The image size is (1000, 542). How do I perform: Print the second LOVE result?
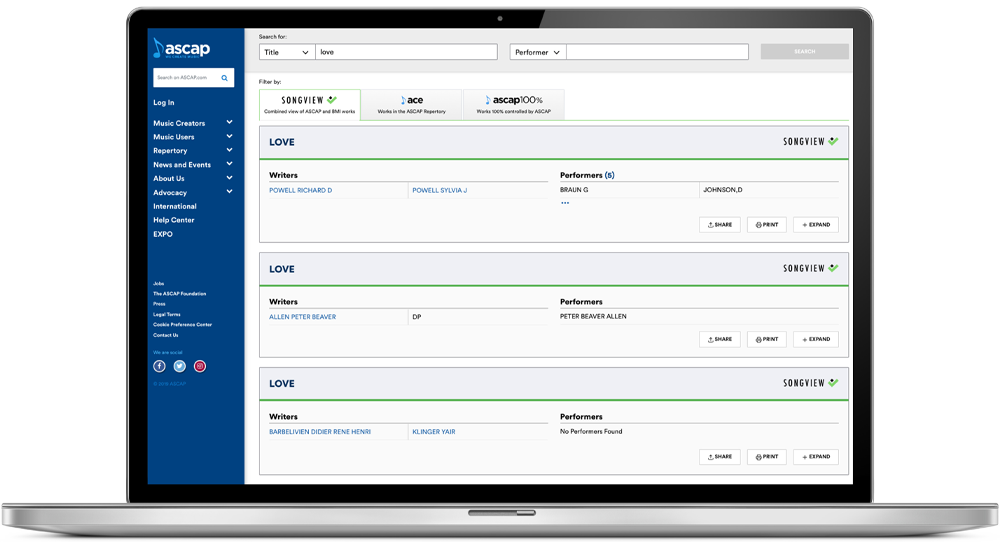click(x=767, y=339)
